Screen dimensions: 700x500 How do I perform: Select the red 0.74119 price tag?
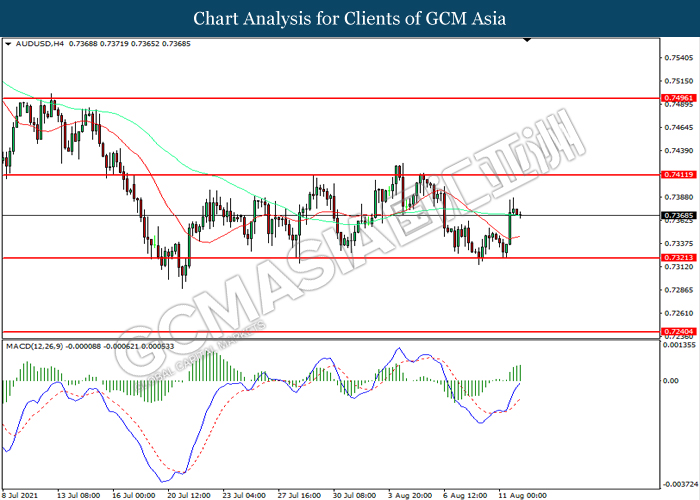(678, 174)
